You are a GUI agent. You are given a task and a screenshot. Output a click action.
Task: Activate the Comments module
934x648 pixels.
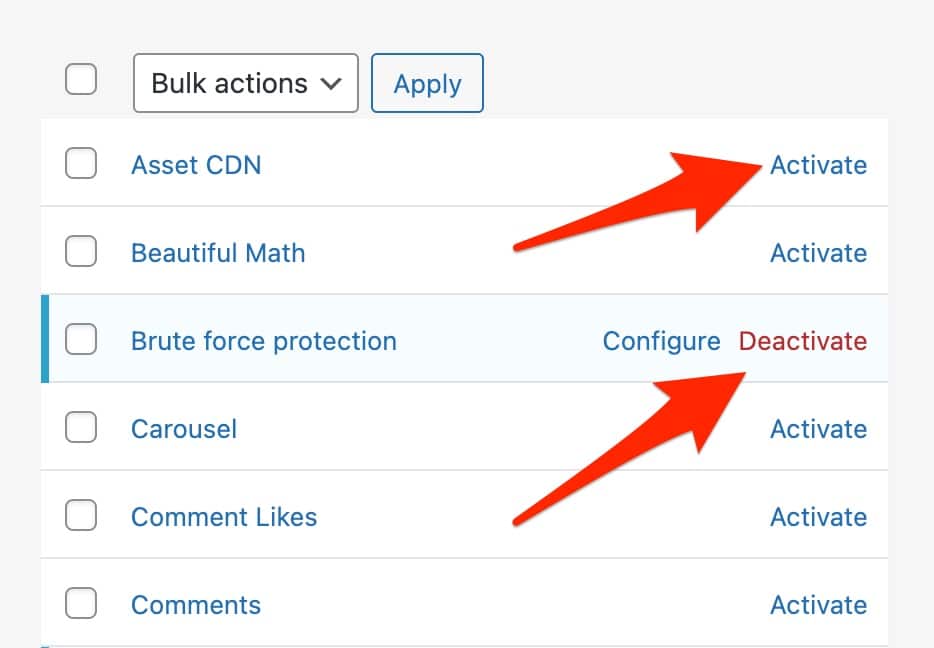[818, 605]
